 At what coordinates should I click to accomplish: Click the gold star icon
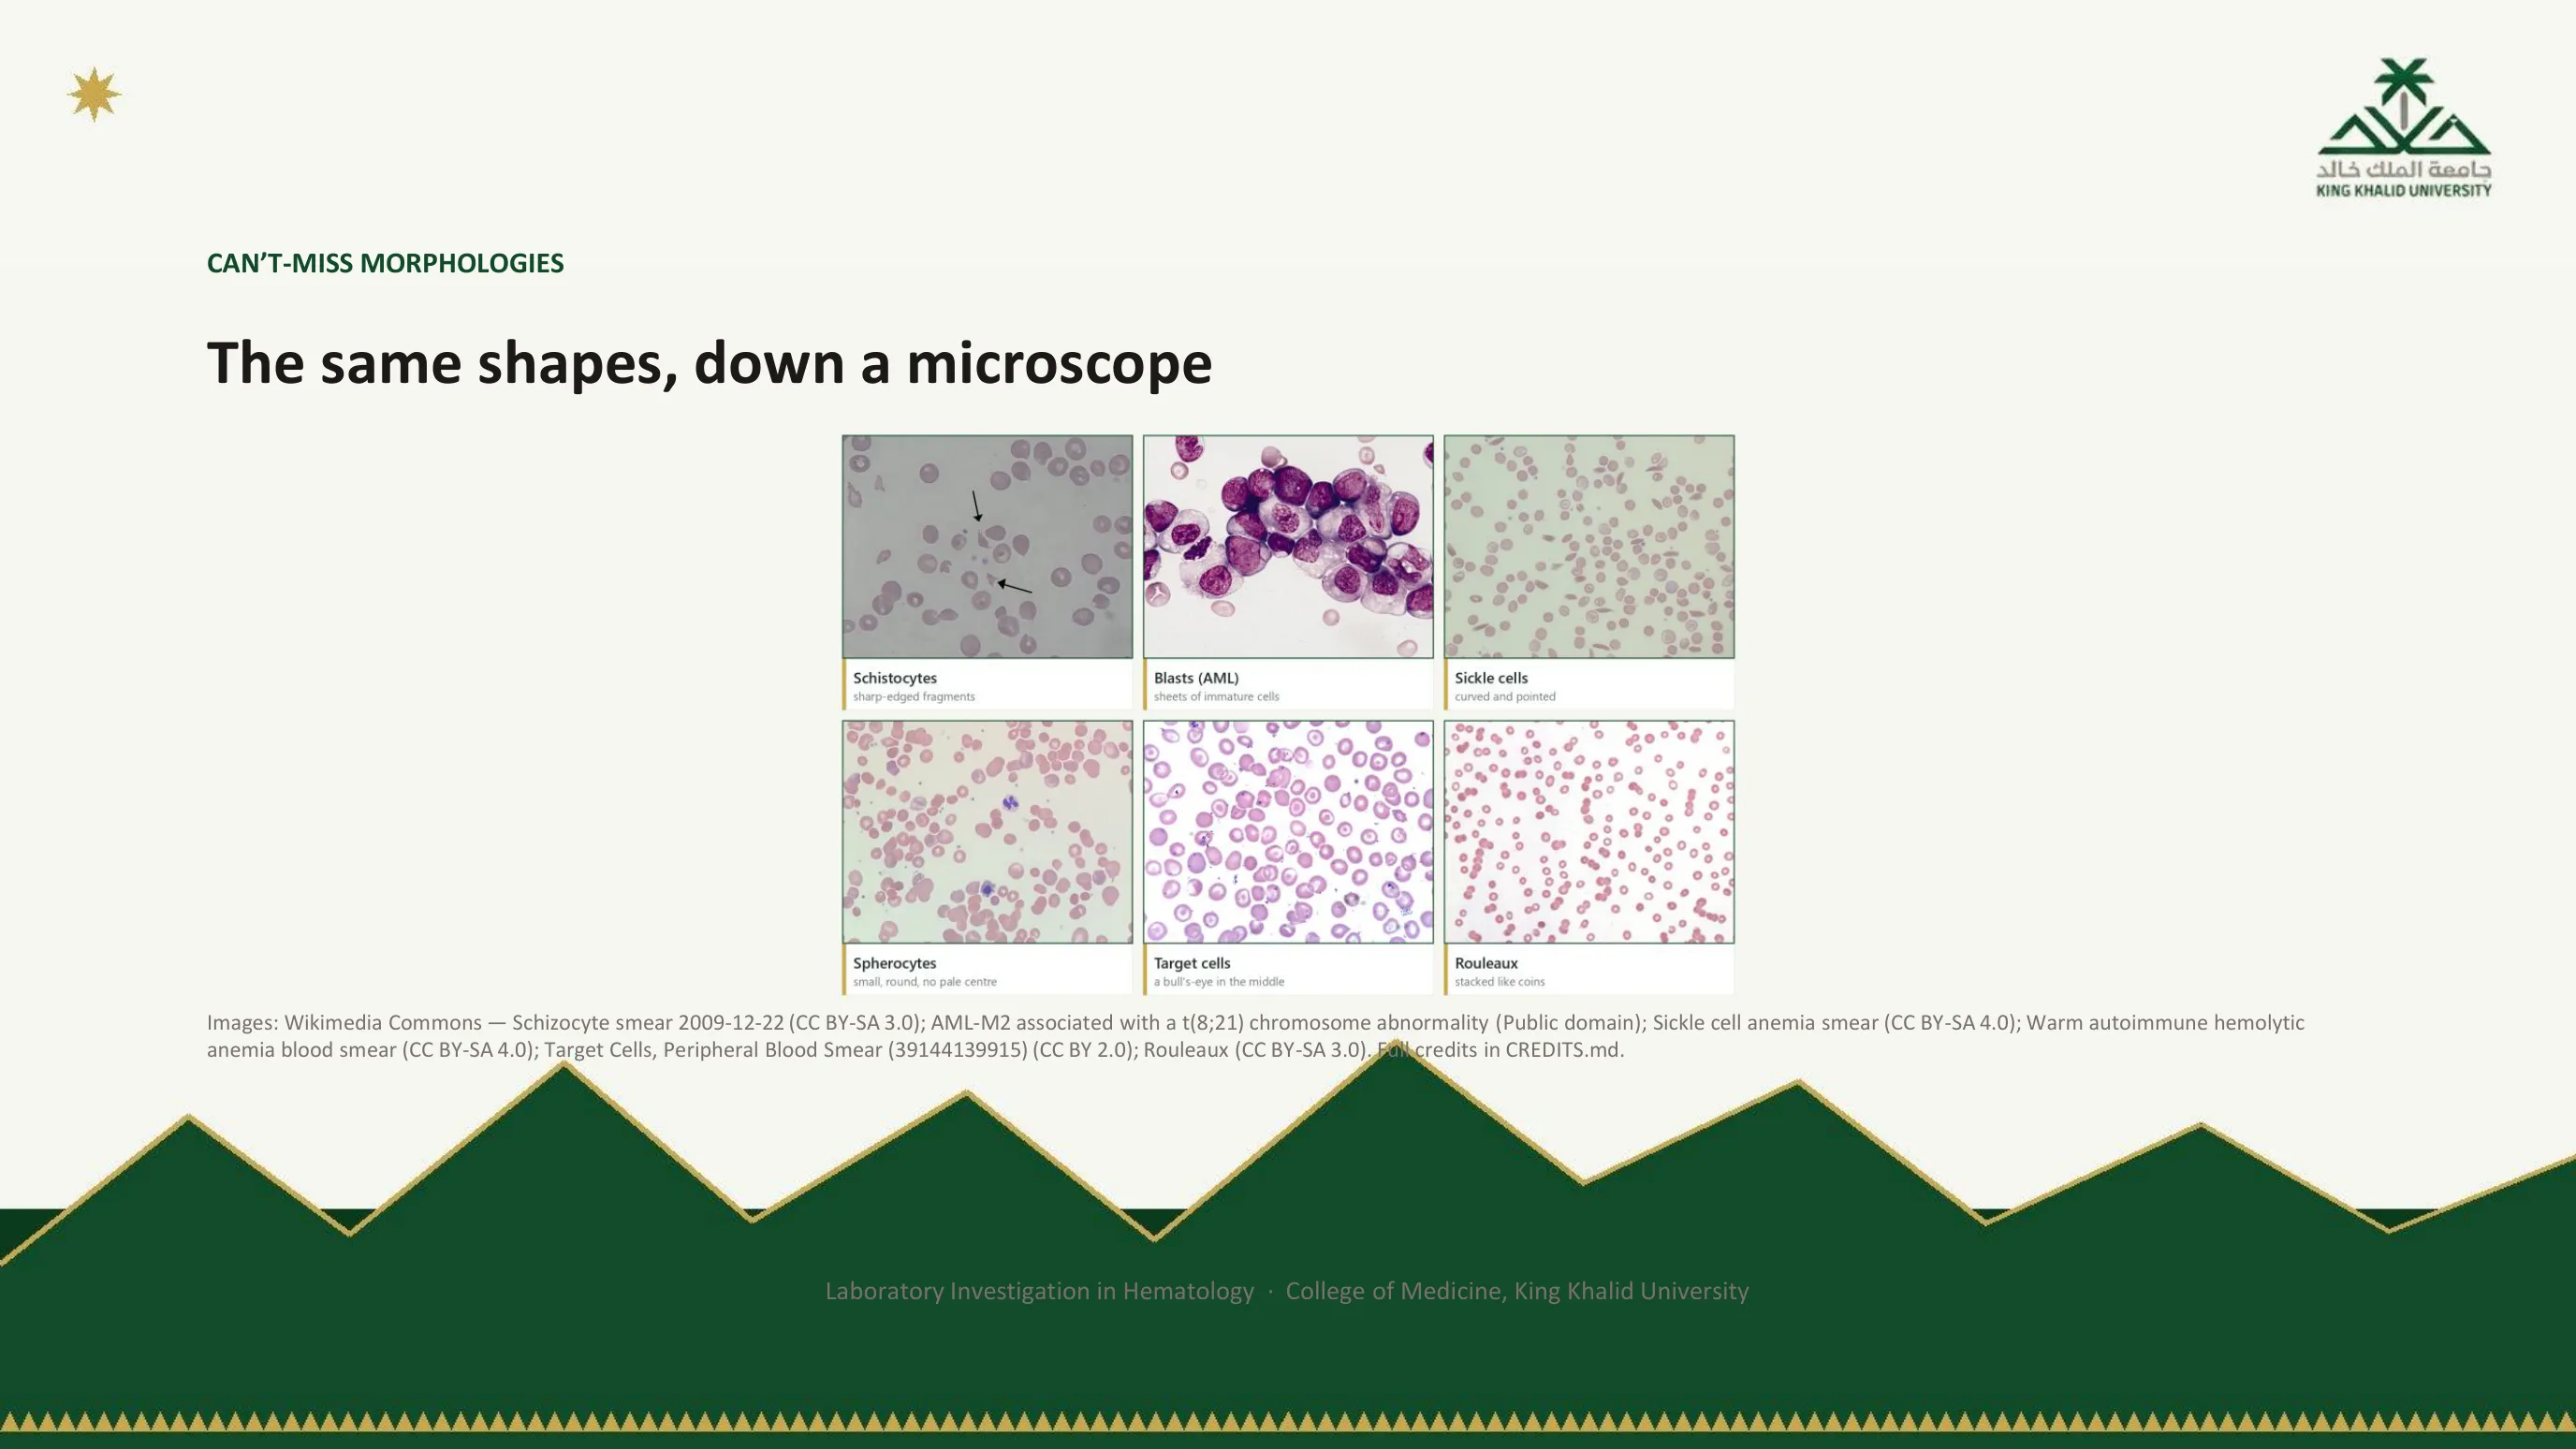coord(94,95)
